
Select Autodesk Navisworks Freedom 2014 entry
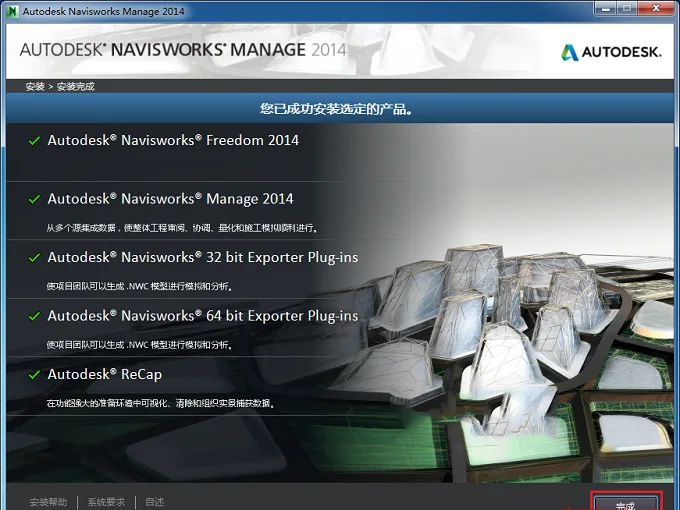pyautogui.click(x=173, y=141)
